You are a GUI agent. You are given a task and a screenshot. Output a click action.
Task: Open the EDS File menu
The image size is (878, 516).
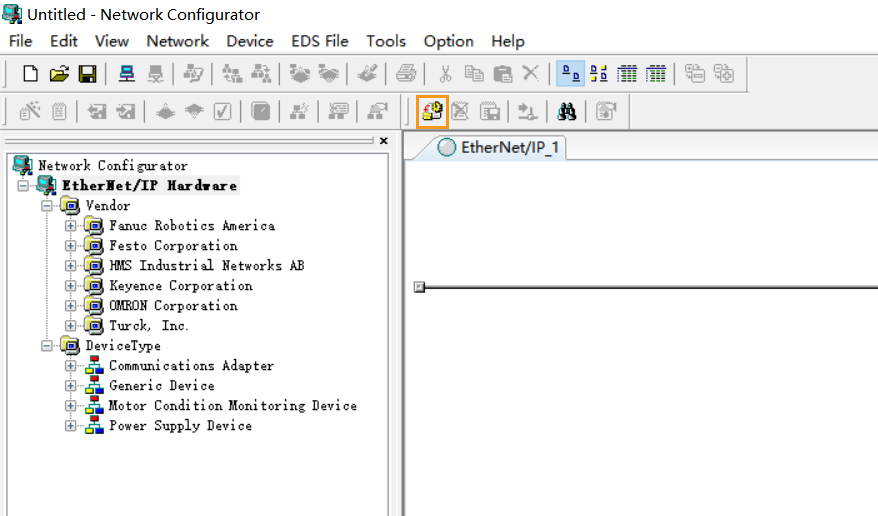click(319, 41)
